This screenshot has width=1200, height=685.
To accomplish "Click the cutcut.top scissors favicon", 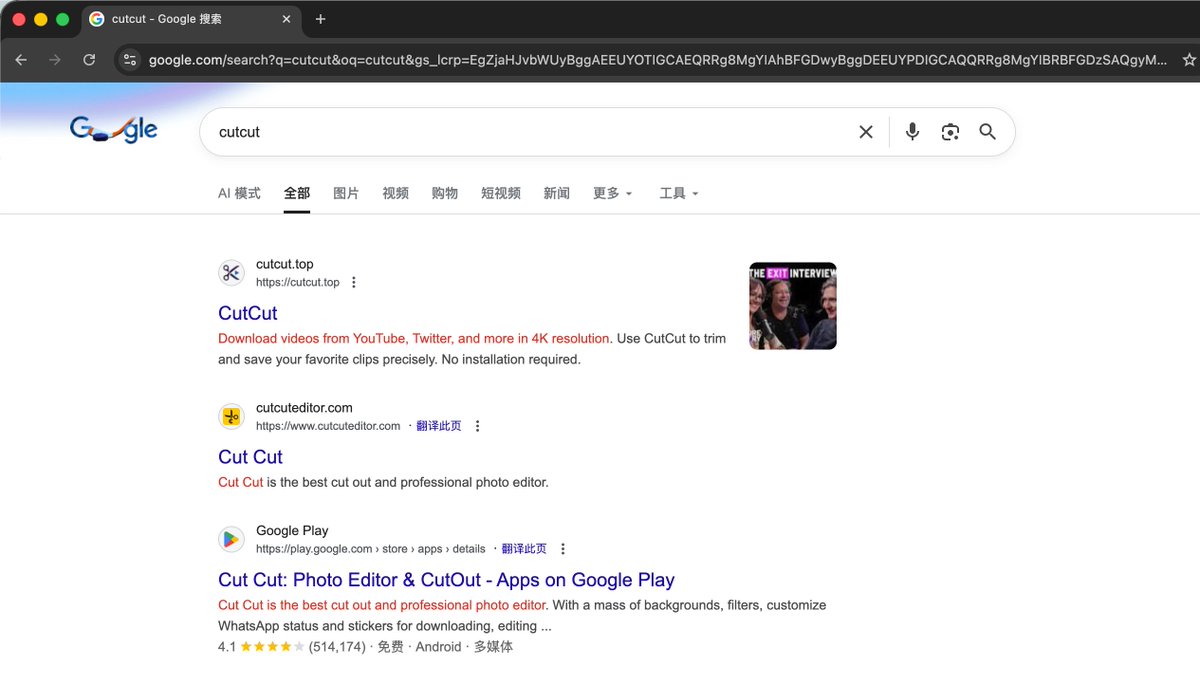I will [x=231, y=273].
